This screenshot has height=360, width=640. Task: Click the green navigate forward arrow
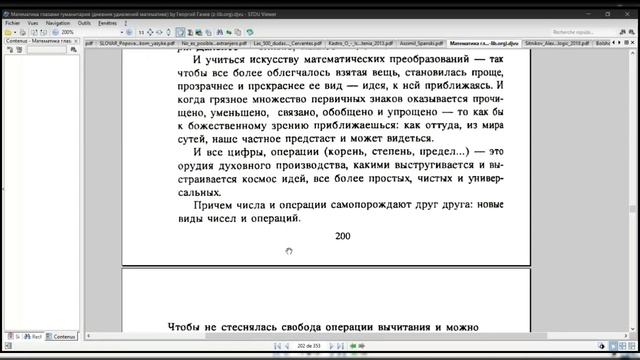click(362, 346)
